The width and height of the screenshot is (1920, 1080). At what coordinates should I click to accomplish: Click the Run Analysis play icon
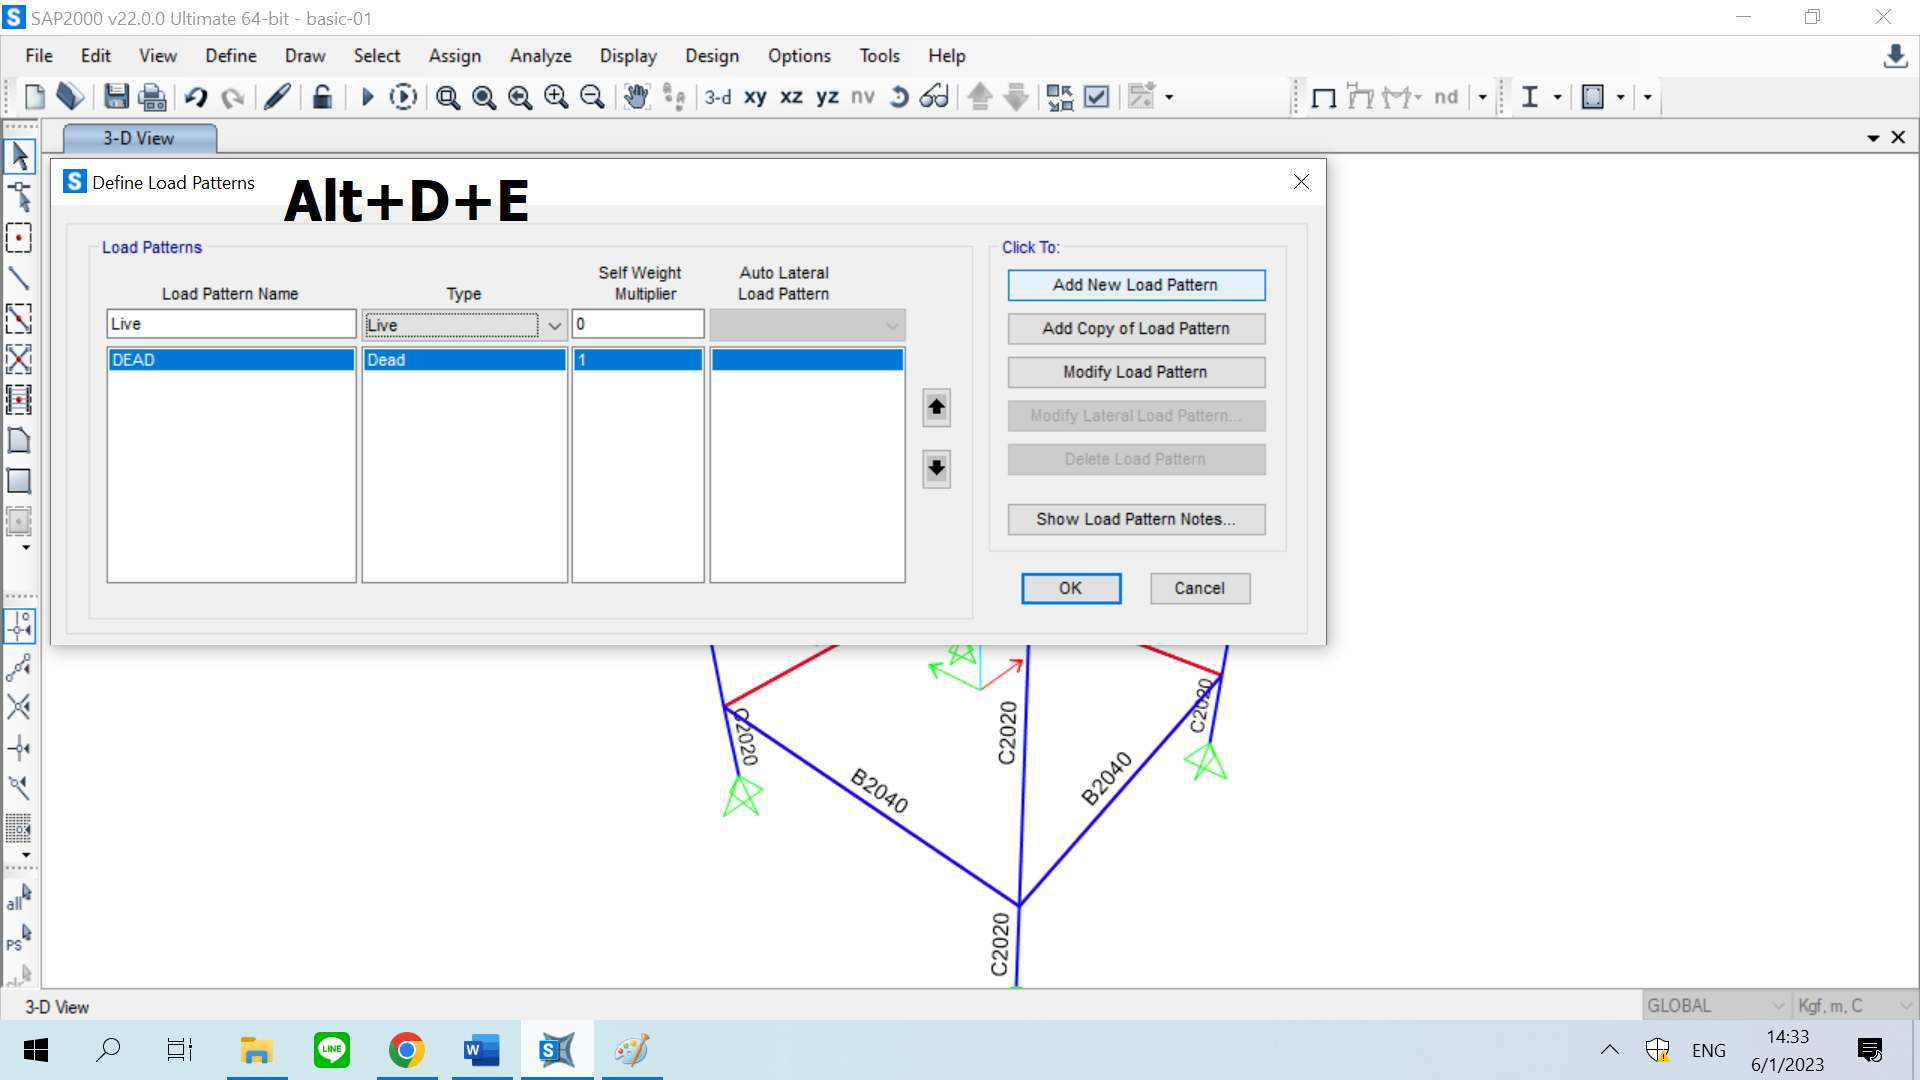pos(367,97)
